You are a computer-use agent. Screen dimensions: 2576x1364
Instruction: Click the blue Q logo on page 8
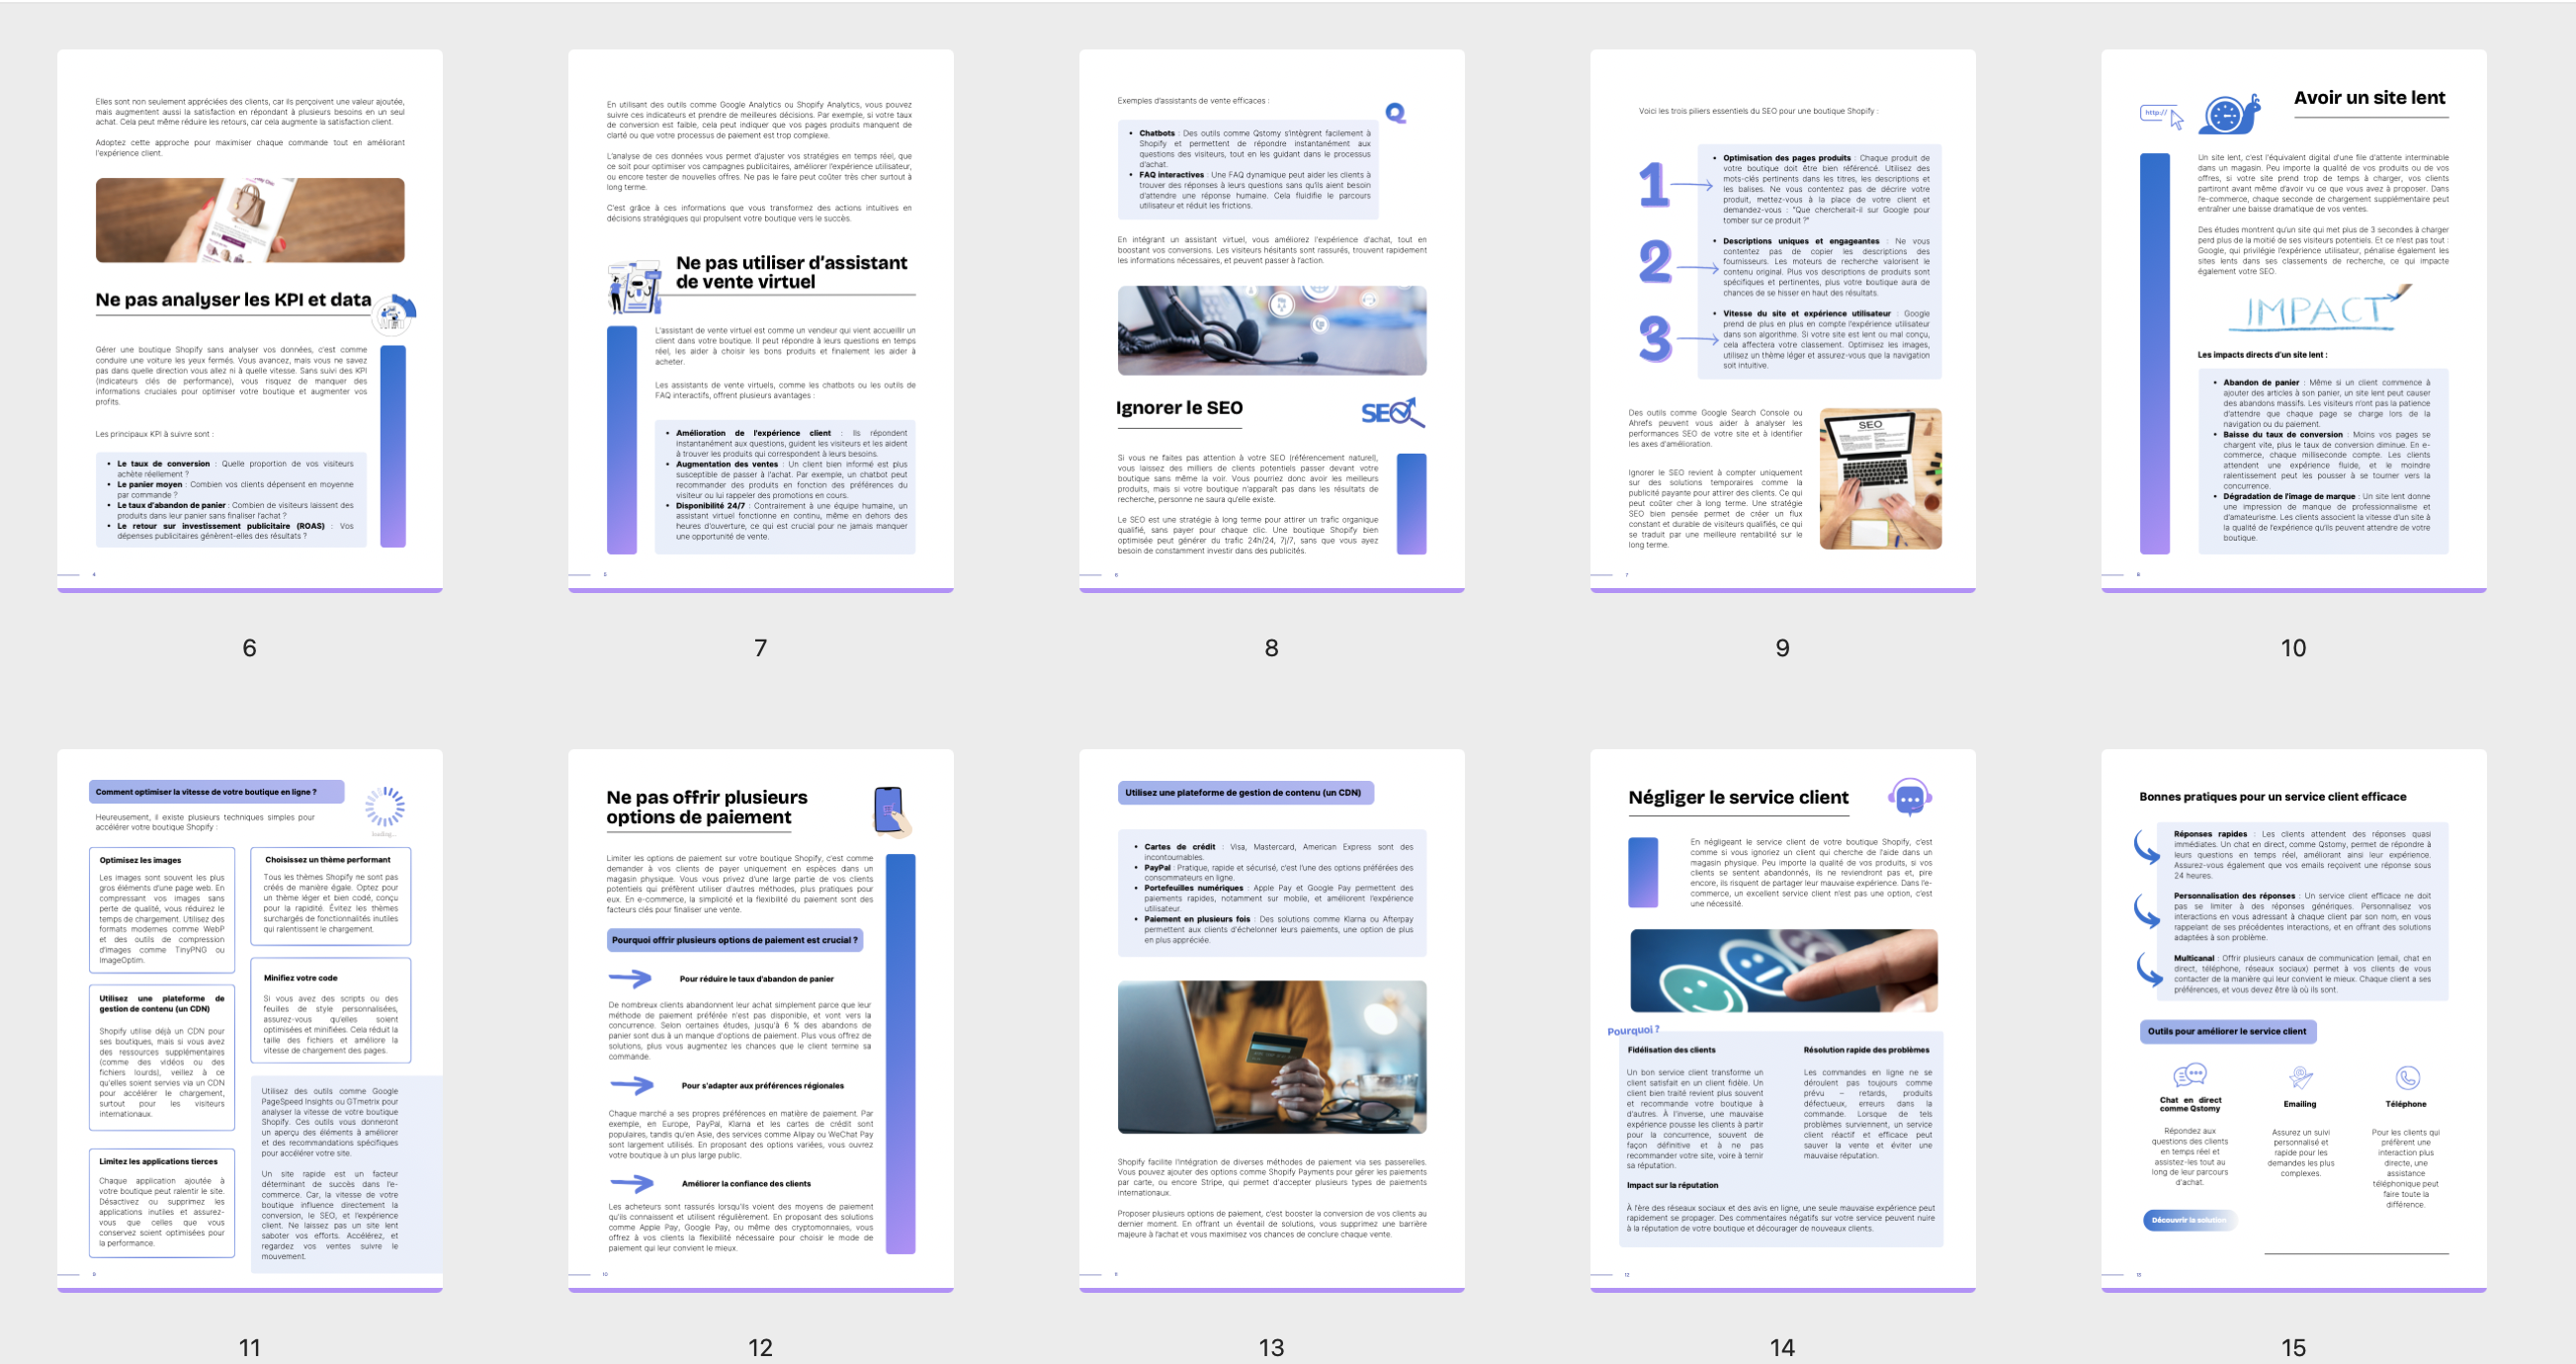point(1396,113)
